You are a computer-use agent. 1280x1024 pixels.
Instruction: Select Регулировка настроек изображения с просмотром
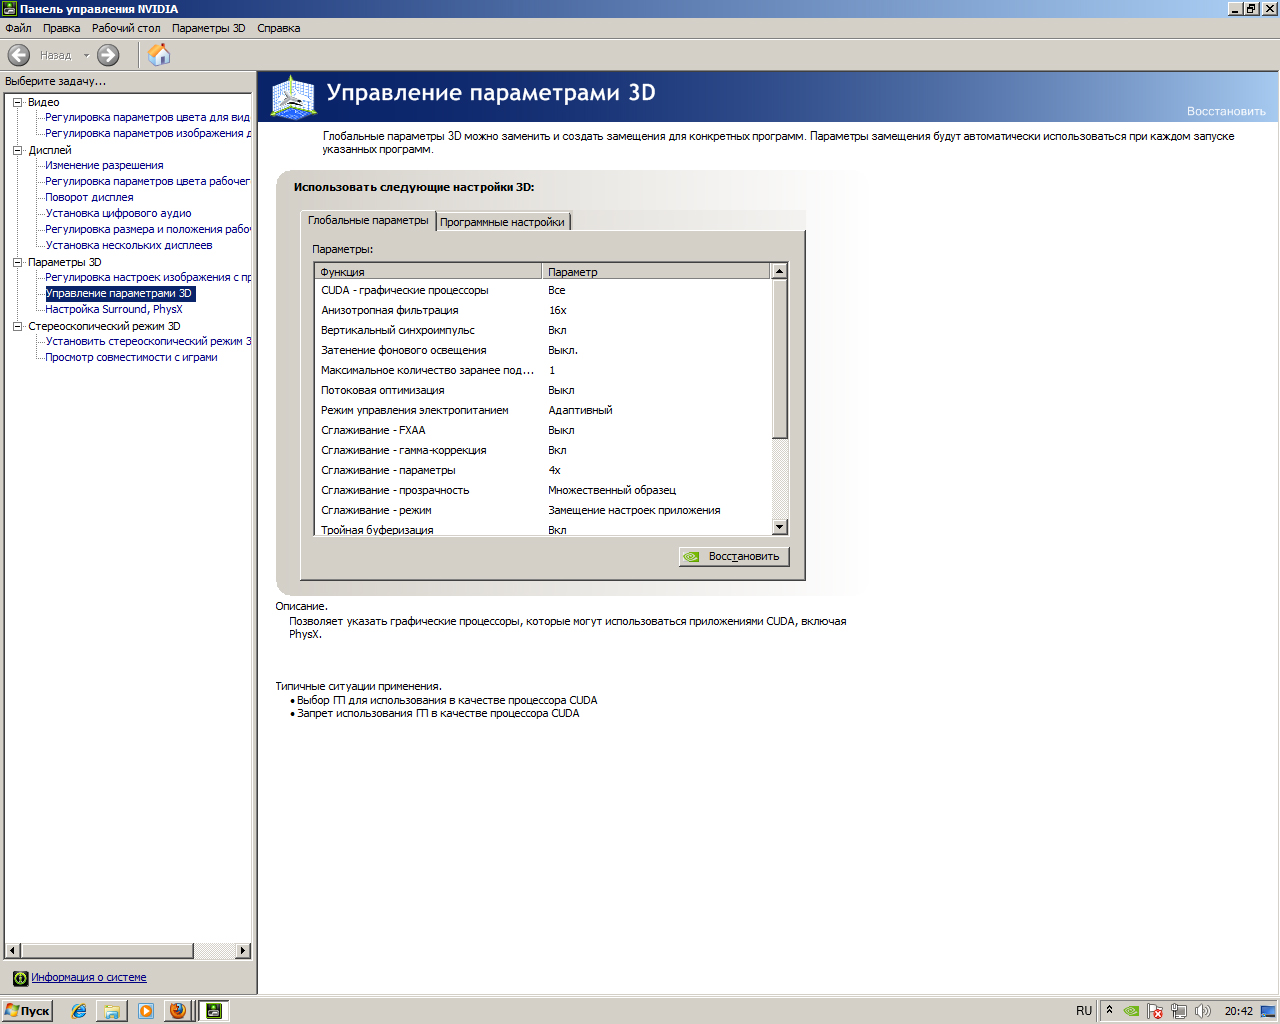(x=148, y=277)
